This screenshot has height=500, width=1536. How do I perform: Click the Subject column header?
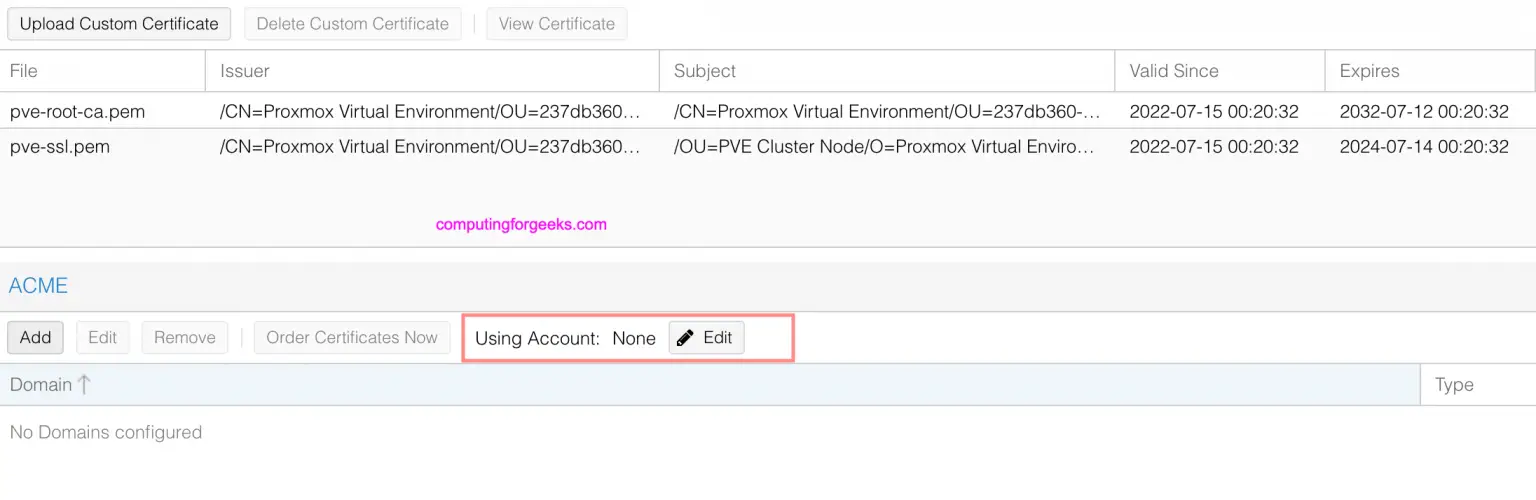pyautogui.click(x=705, y=71)
